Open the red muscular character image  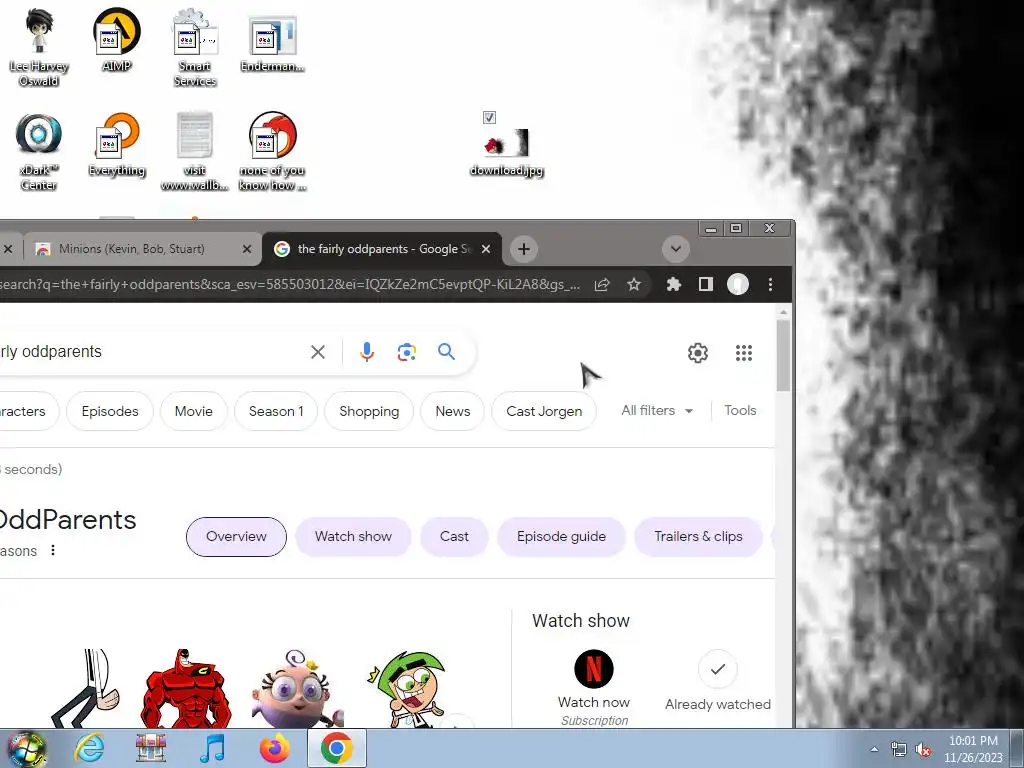point(185,688)
